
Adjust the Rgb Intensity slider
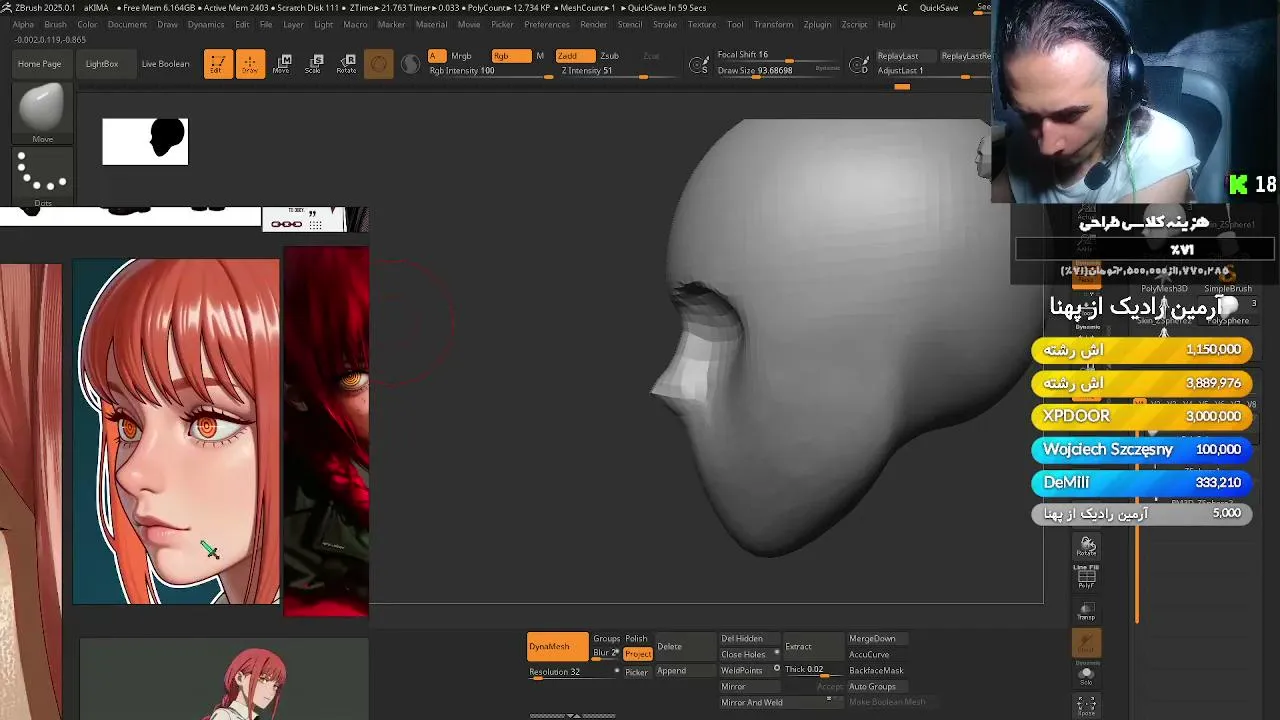pyautogui.click(x=490, y=72)
